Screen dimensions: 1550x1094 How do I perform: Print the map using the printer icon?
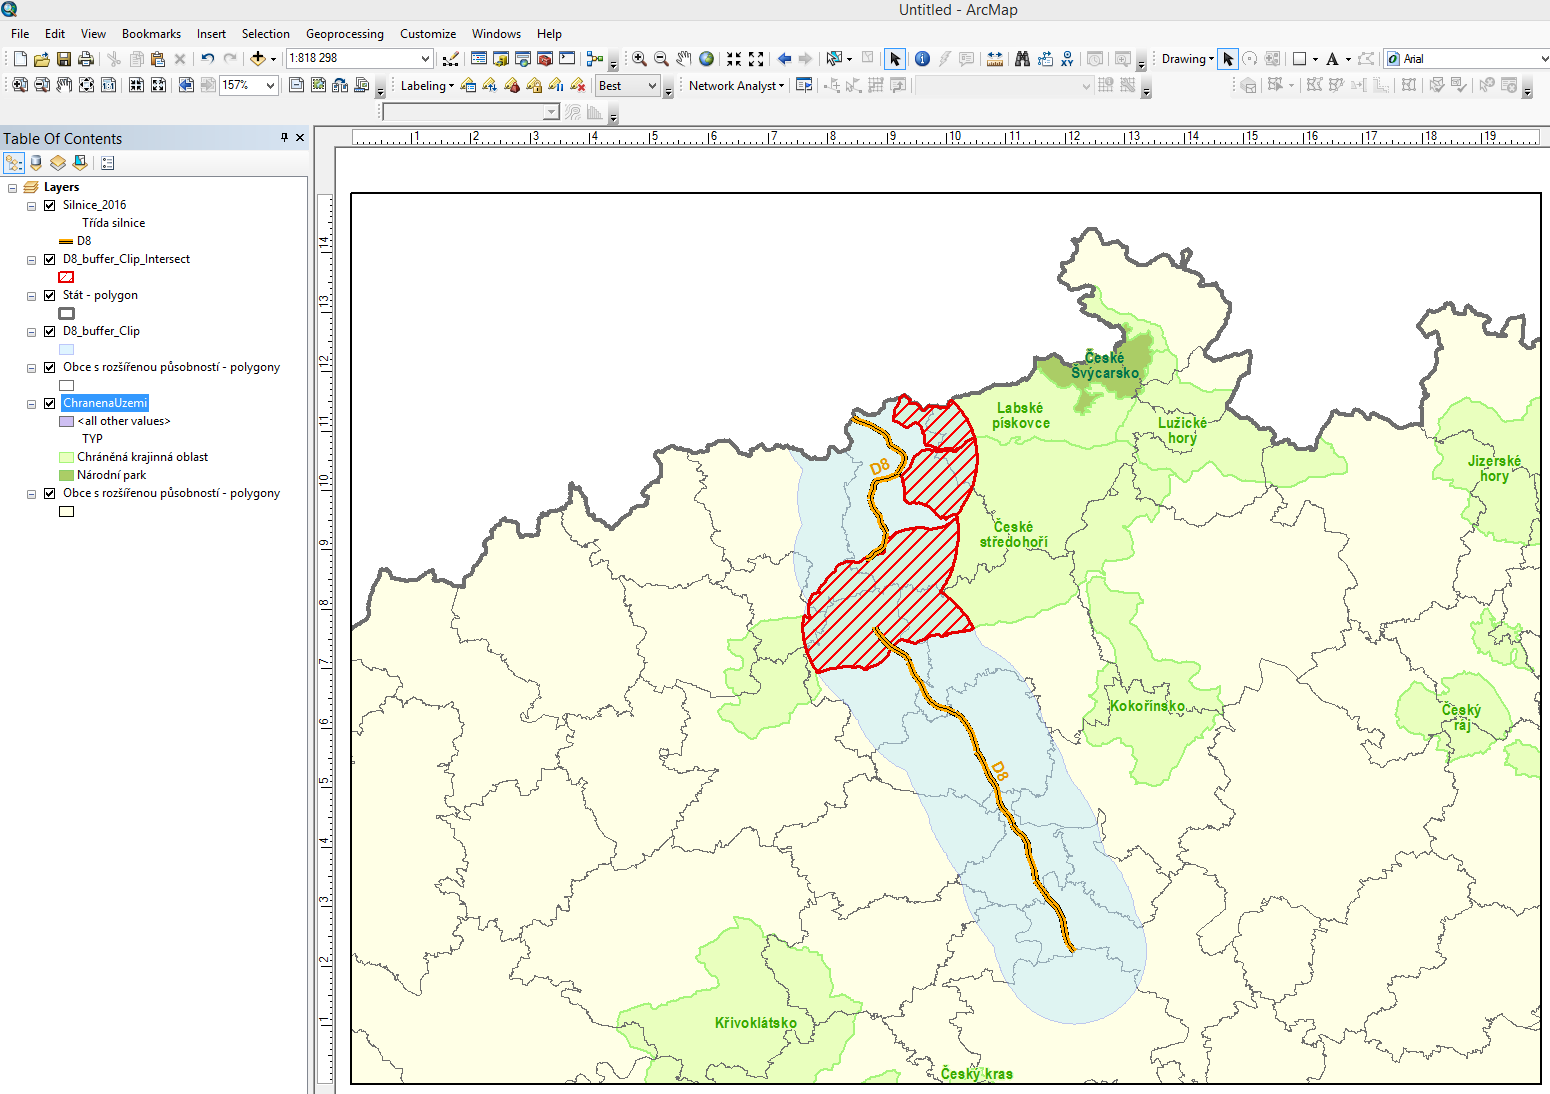[x=86, y=59]
